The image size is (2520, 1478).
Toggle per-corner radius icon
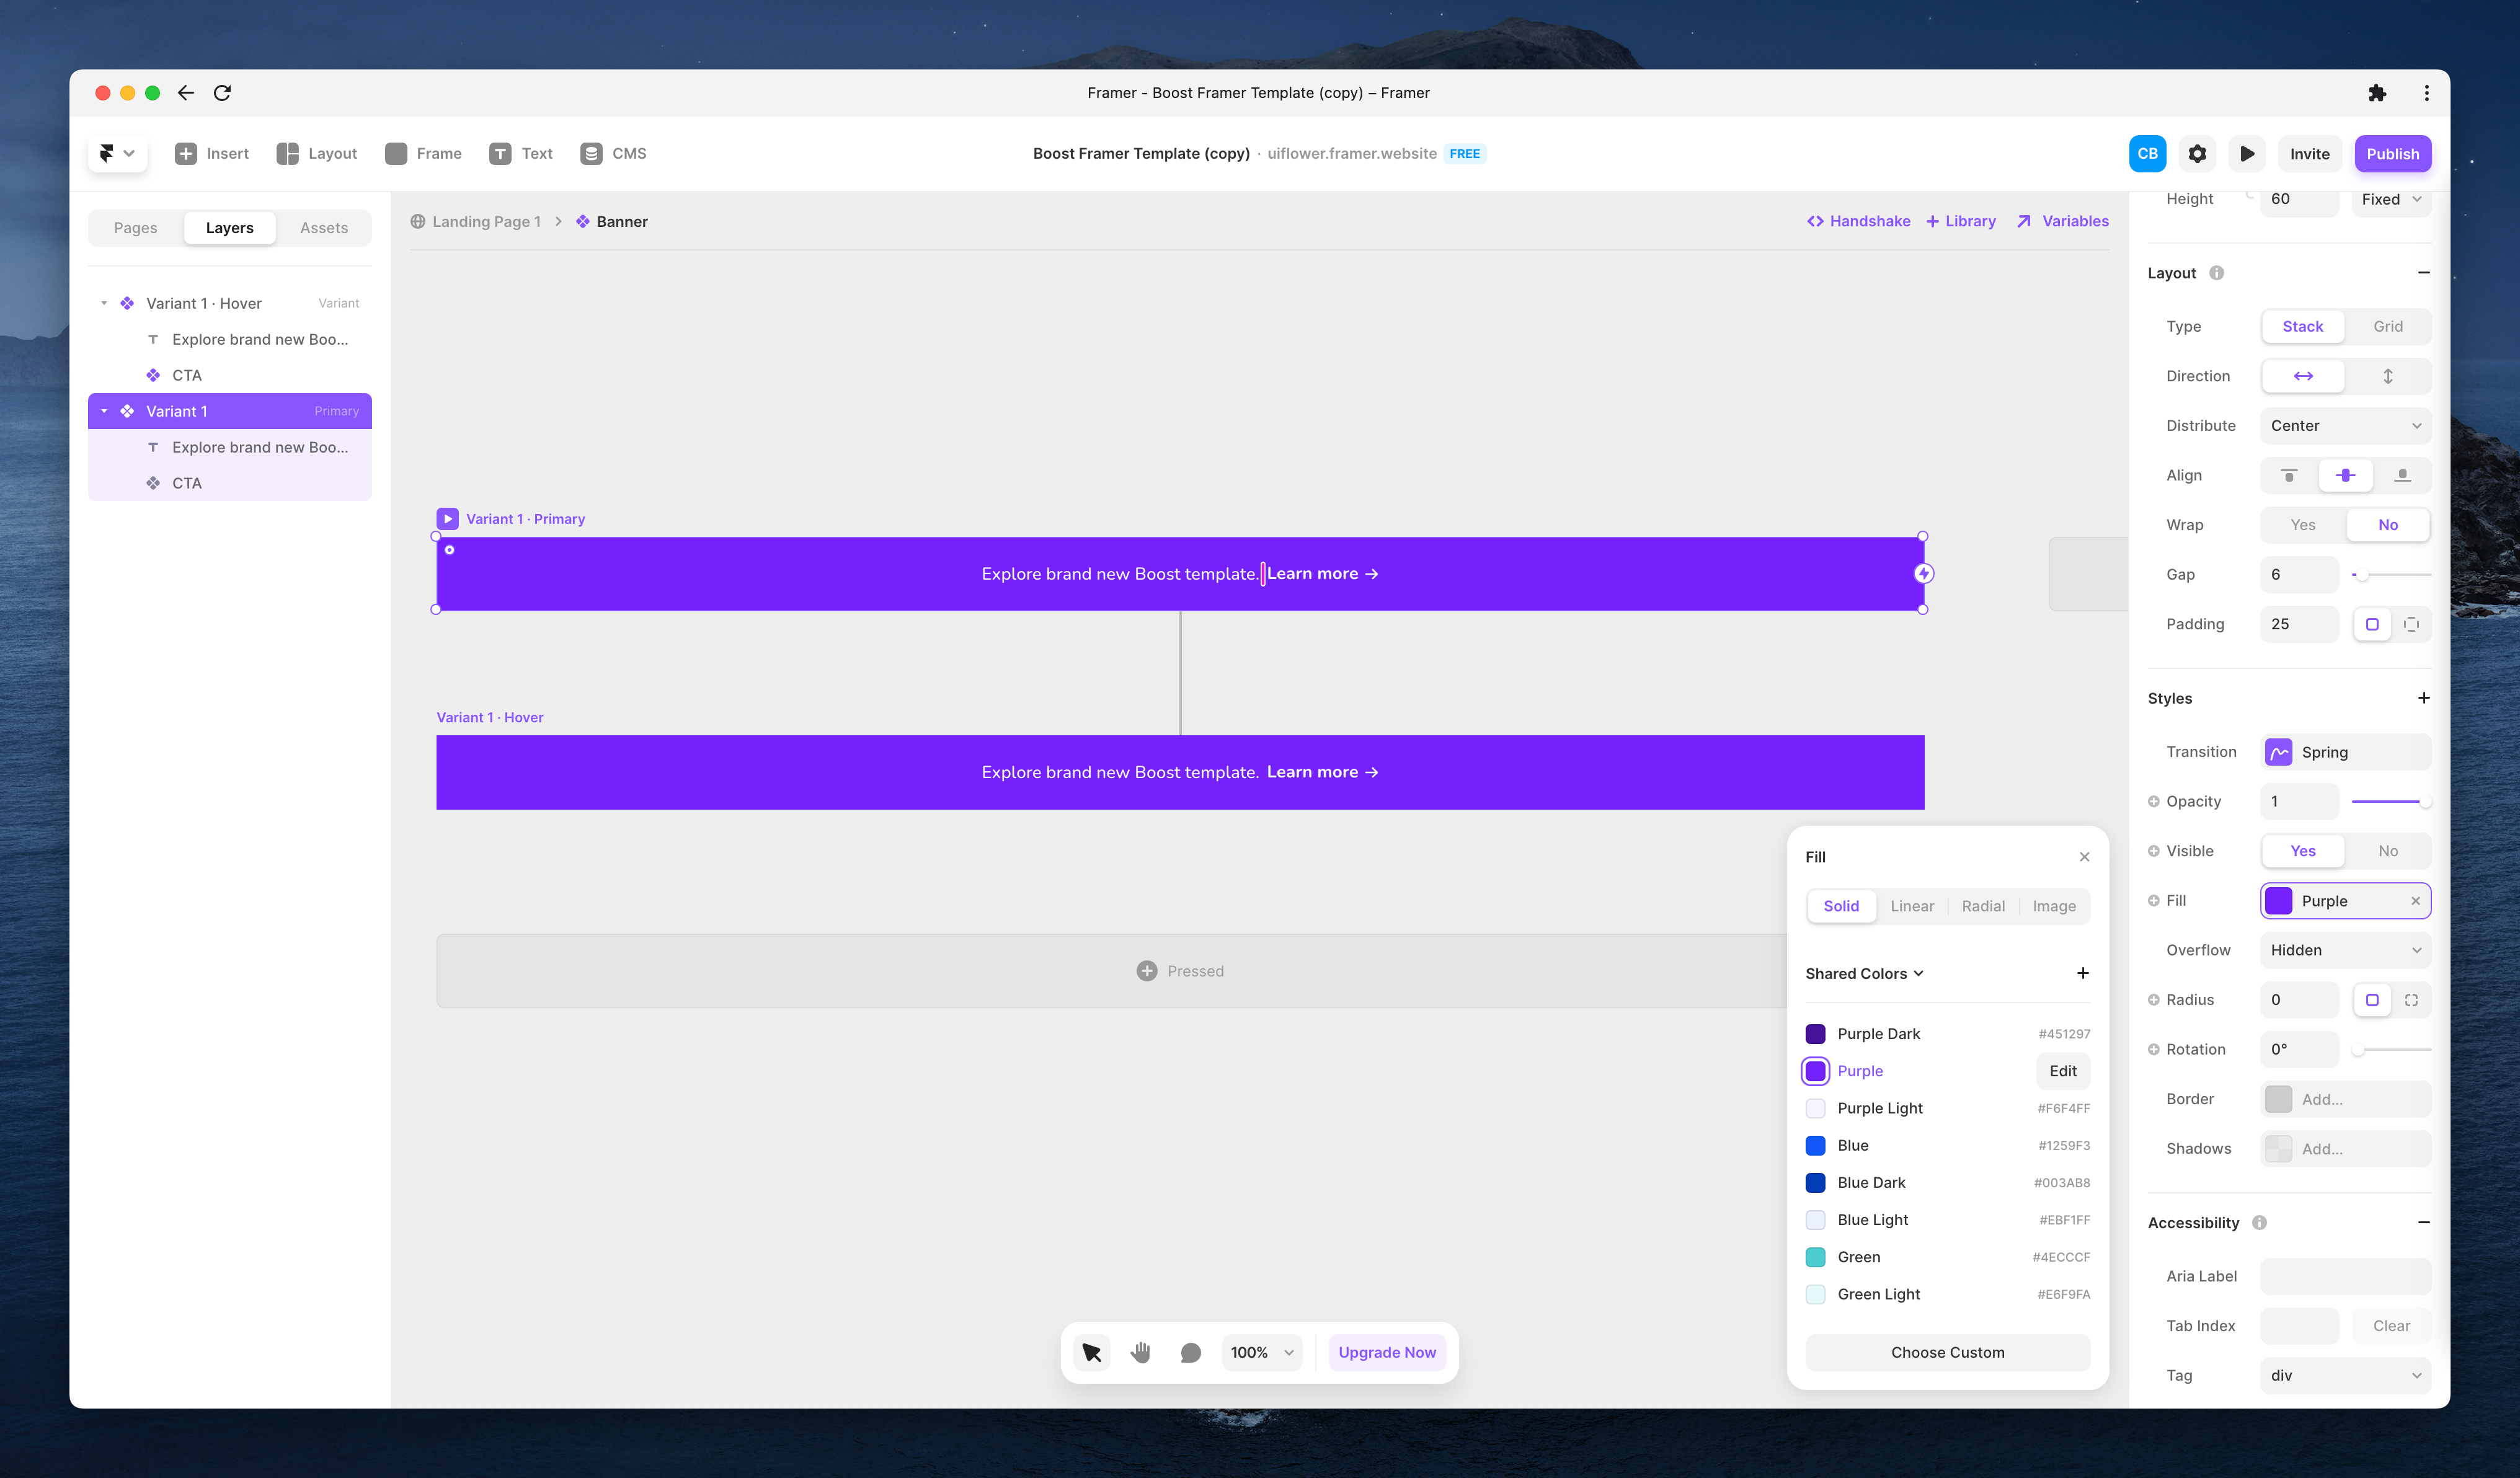tap(2411, 1000)
